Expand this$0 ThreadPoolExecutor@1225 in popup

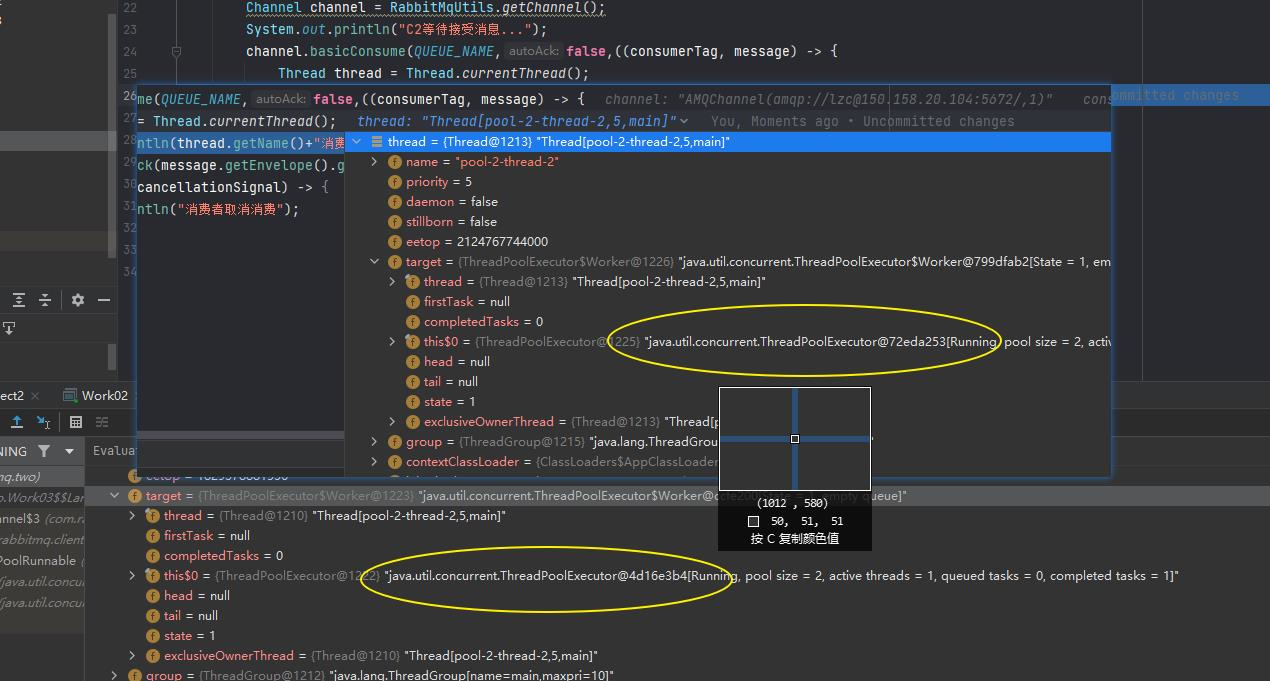coord(393,342)
